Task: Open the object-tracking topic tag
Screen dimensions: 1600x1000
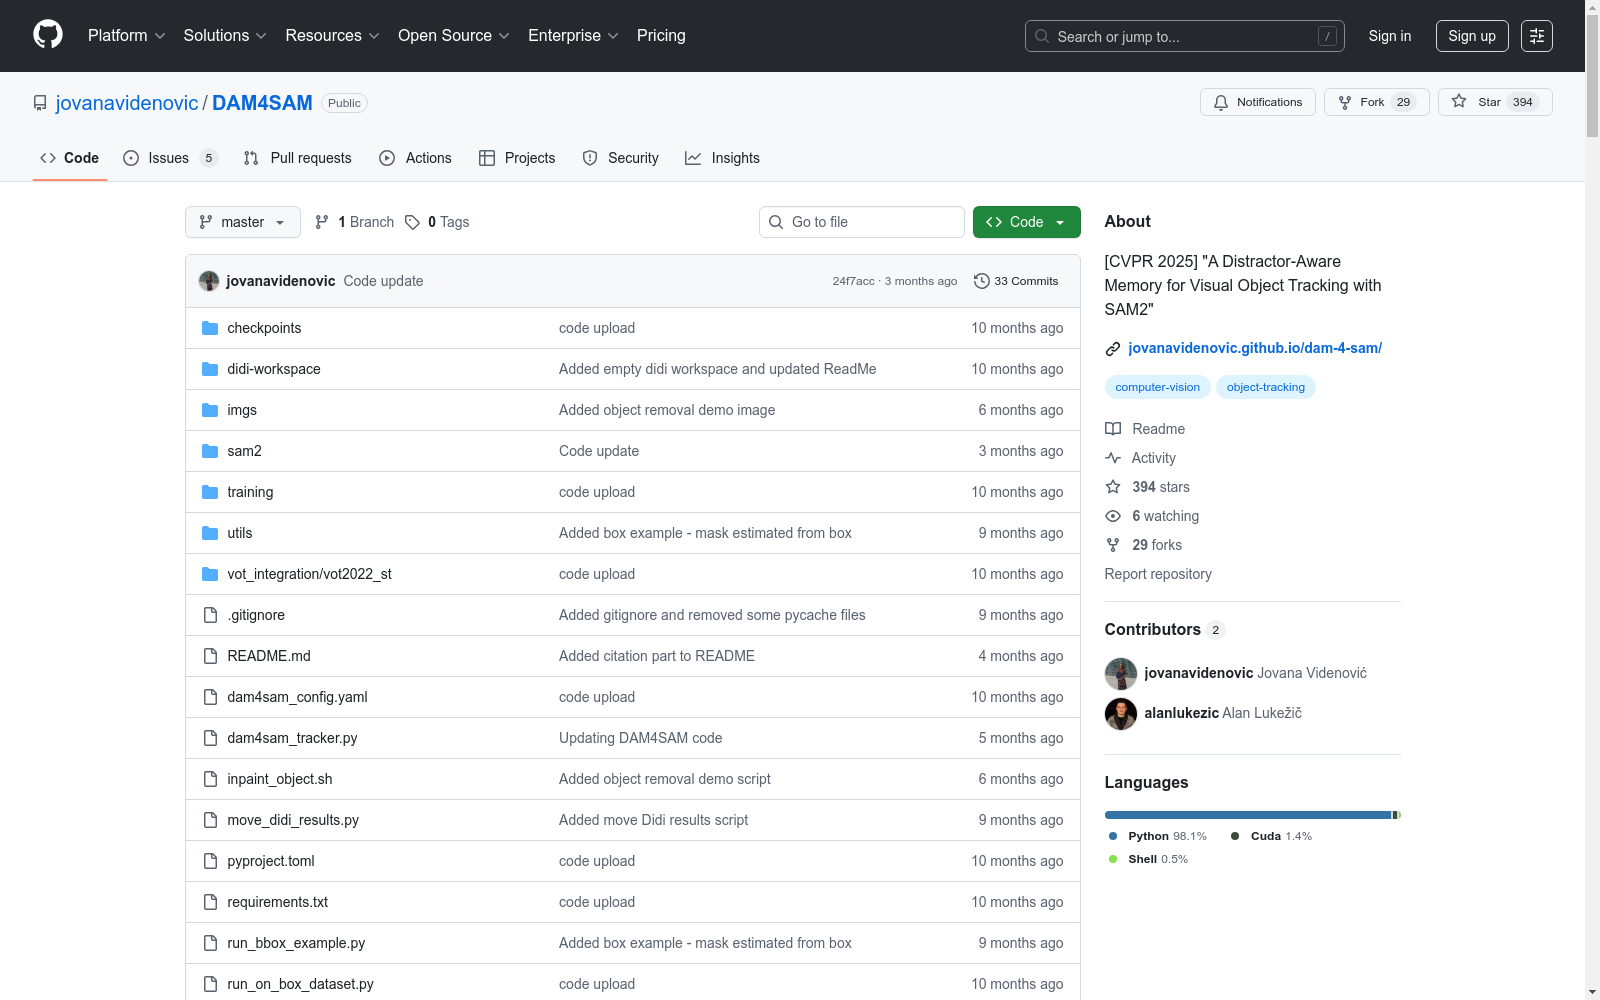Action: coord(1266,387)
